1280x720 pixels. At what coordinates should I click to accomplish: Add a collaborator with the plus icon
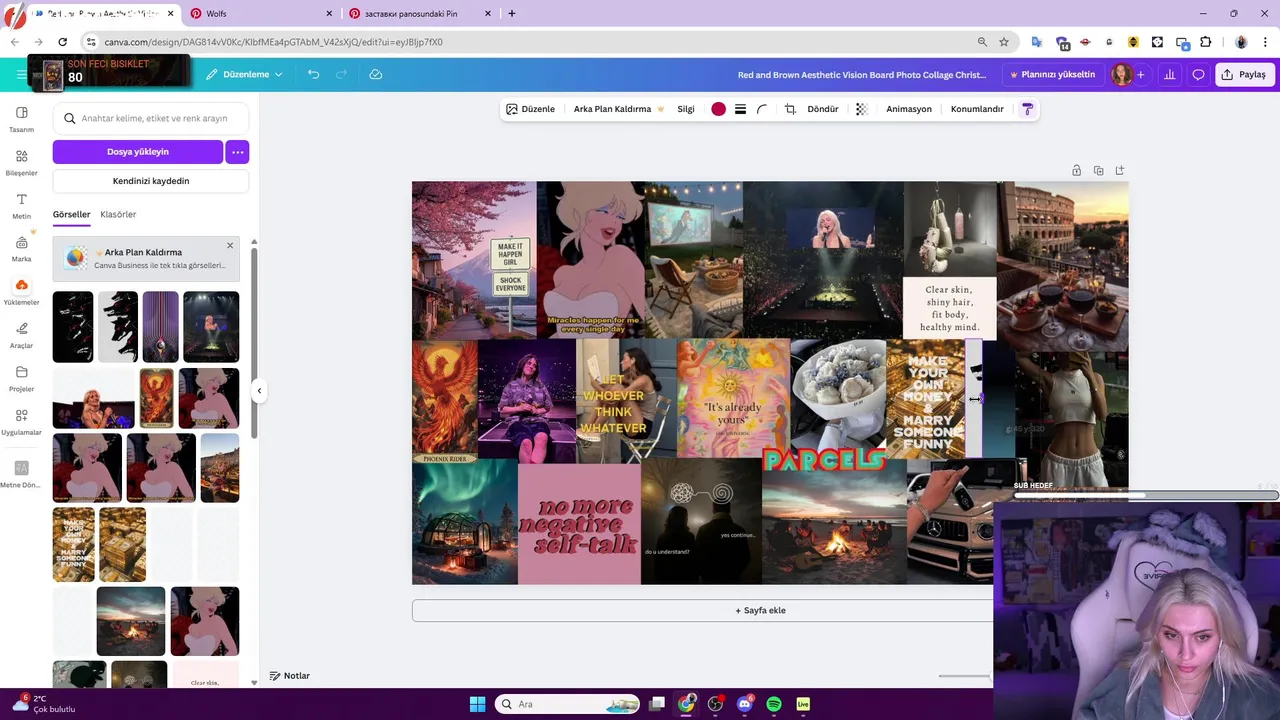pos(1140,74)
